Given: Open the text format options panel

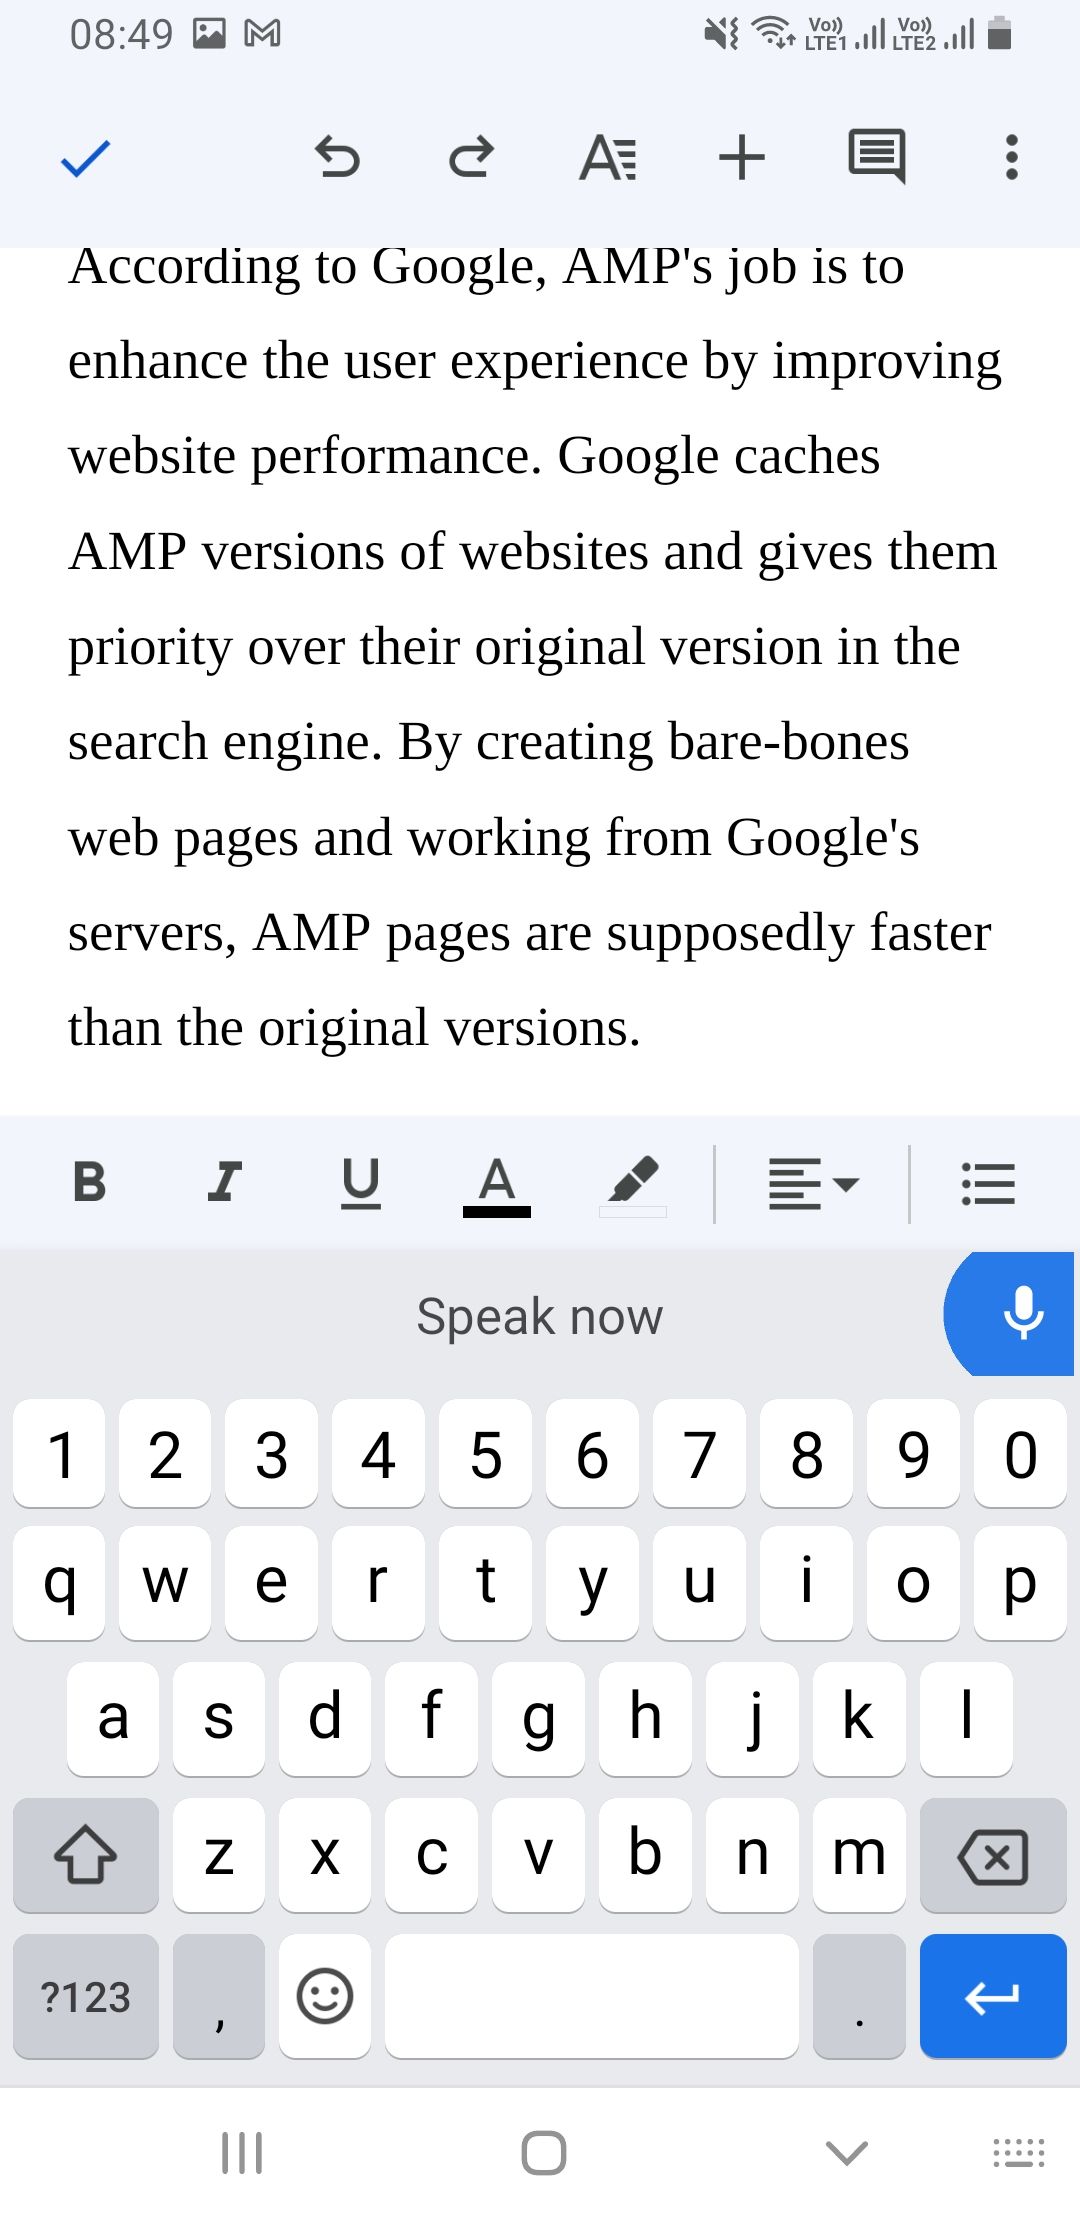Looking at the screenshot, I should click(607, 158).
